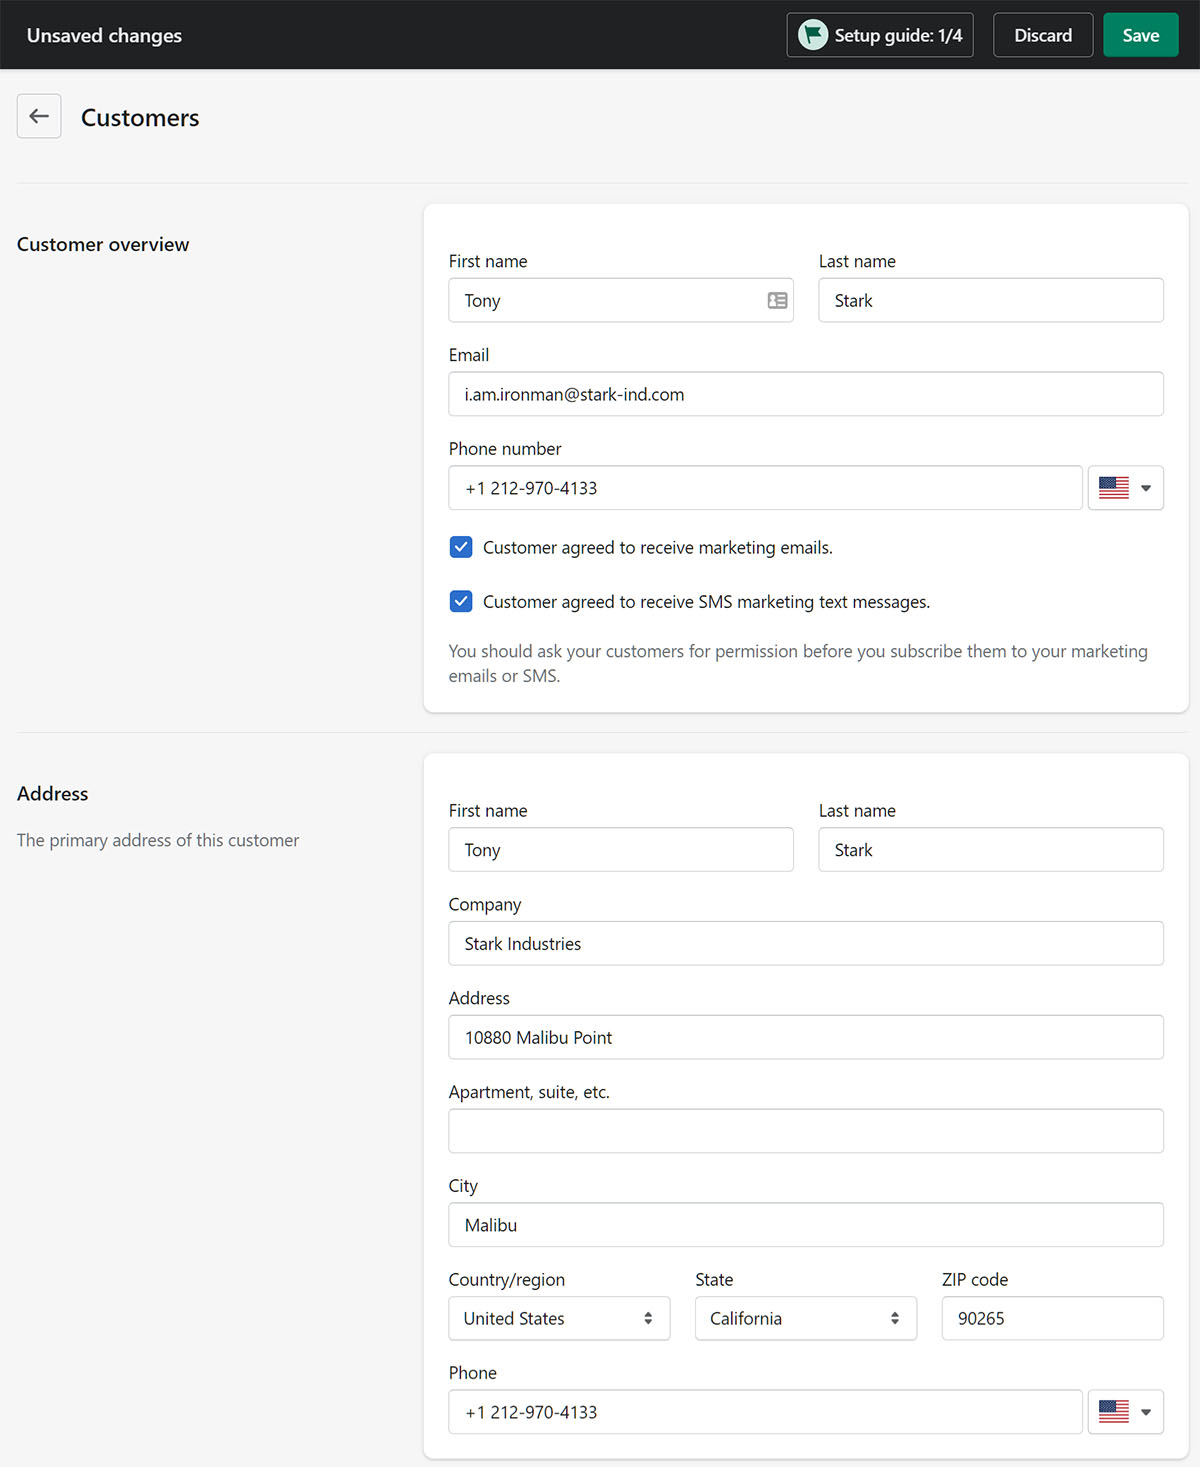The image size is (1200, 1467).
Task: Open country code dropdown arrow for Phone number
Action: pos(1146,488)
